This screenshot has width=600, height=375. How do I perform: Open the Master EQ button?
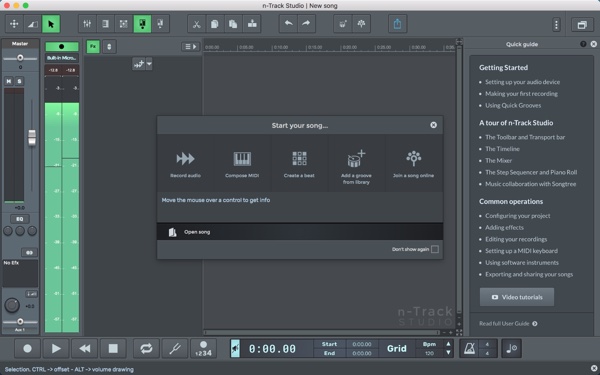tap(20, 219)
